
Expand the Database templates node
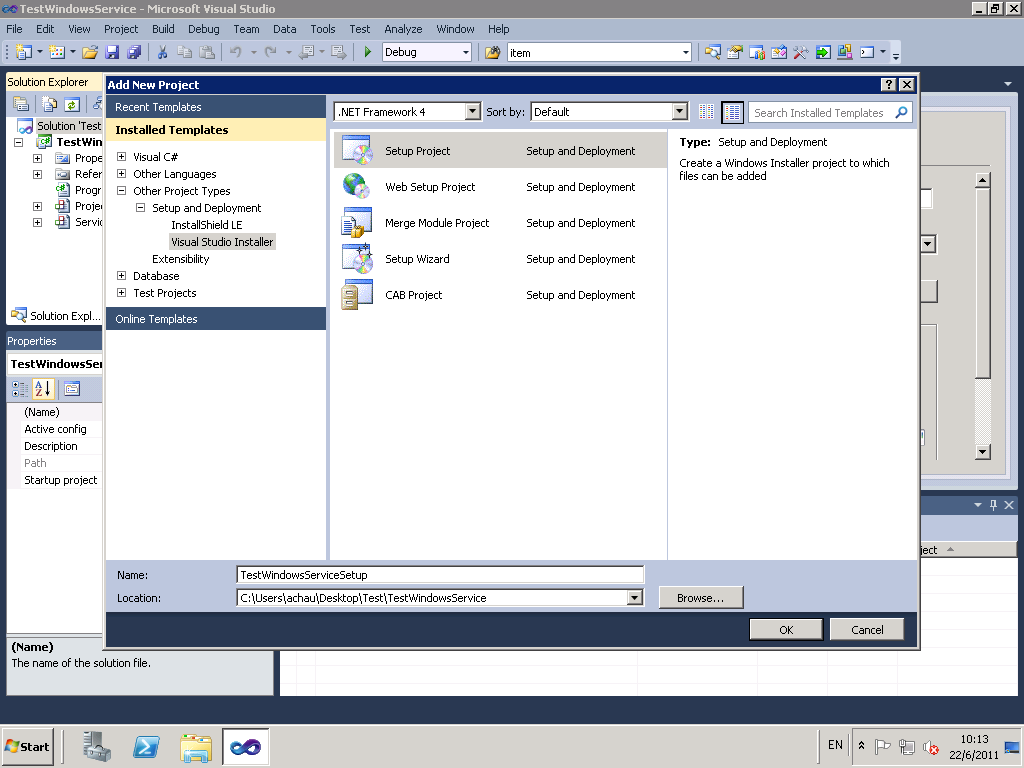pos(121,276)
